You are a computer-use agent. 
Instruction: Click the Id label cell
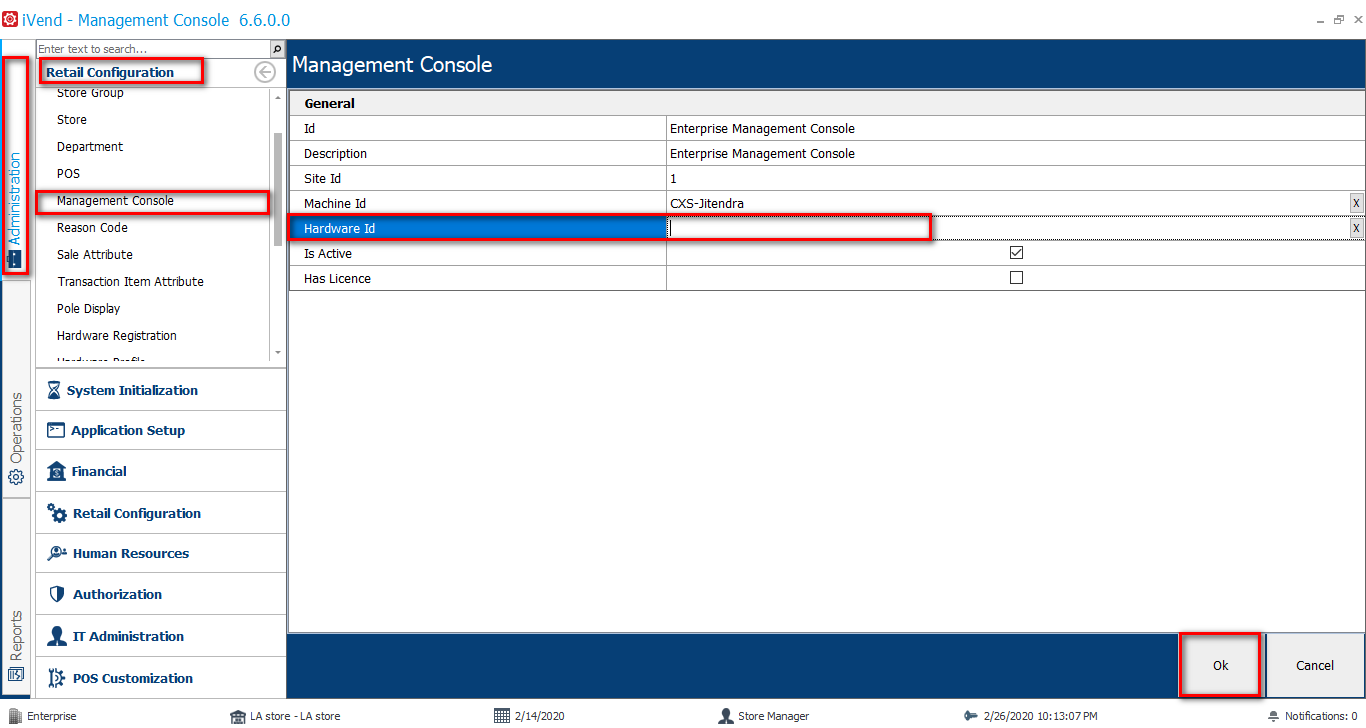[x=478, y=129]
